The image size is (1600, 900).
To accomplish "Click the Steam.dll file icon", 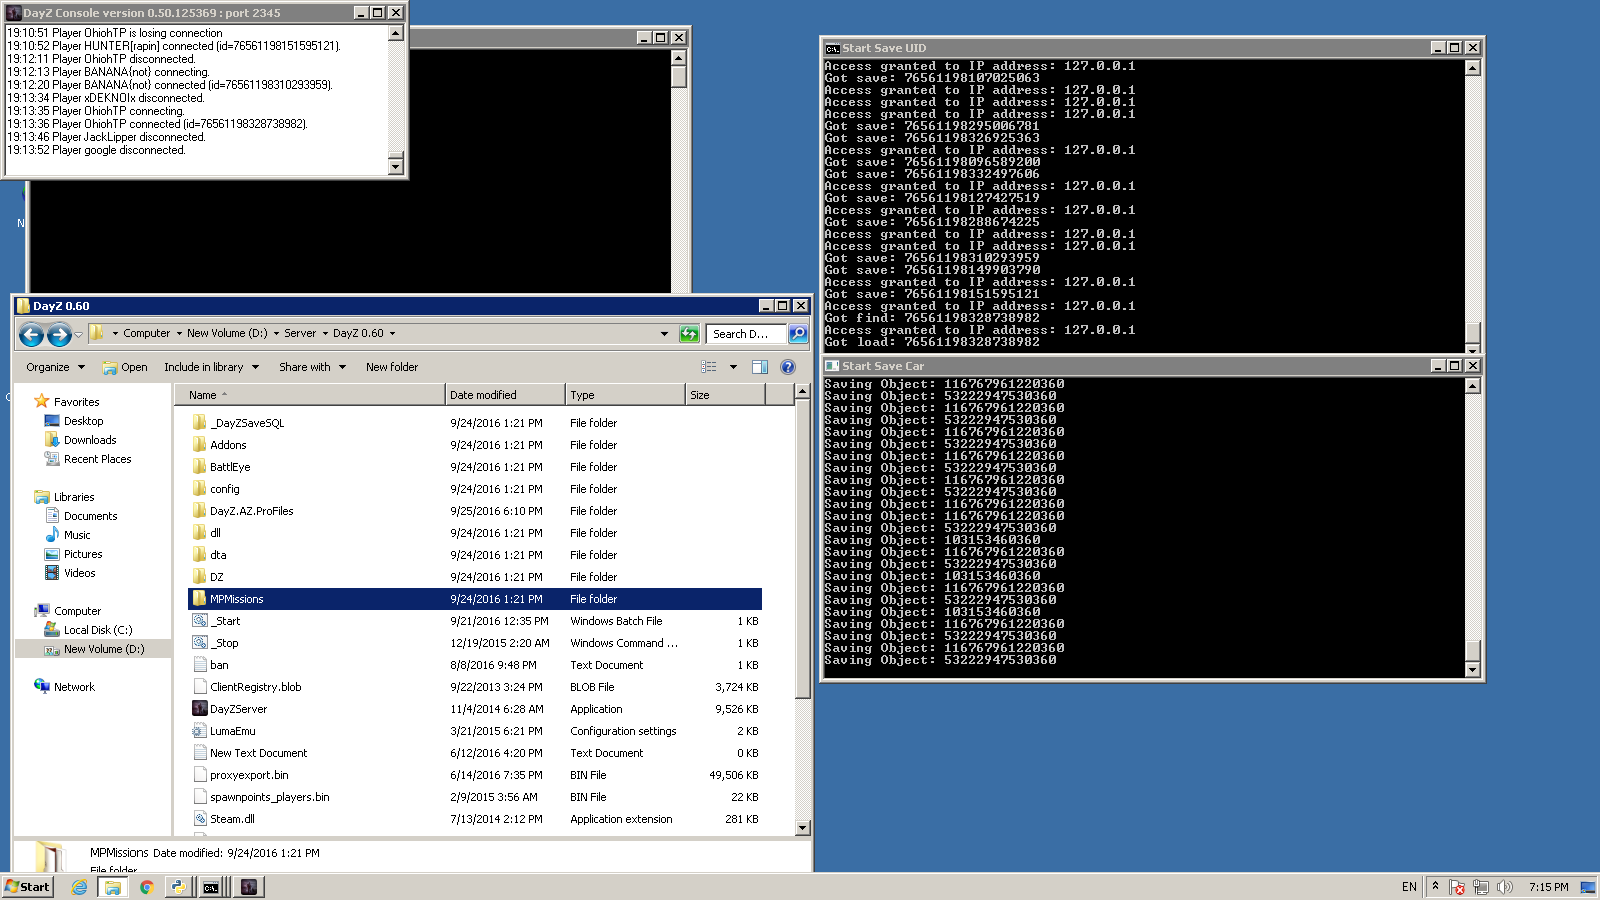I will [200, 819].
